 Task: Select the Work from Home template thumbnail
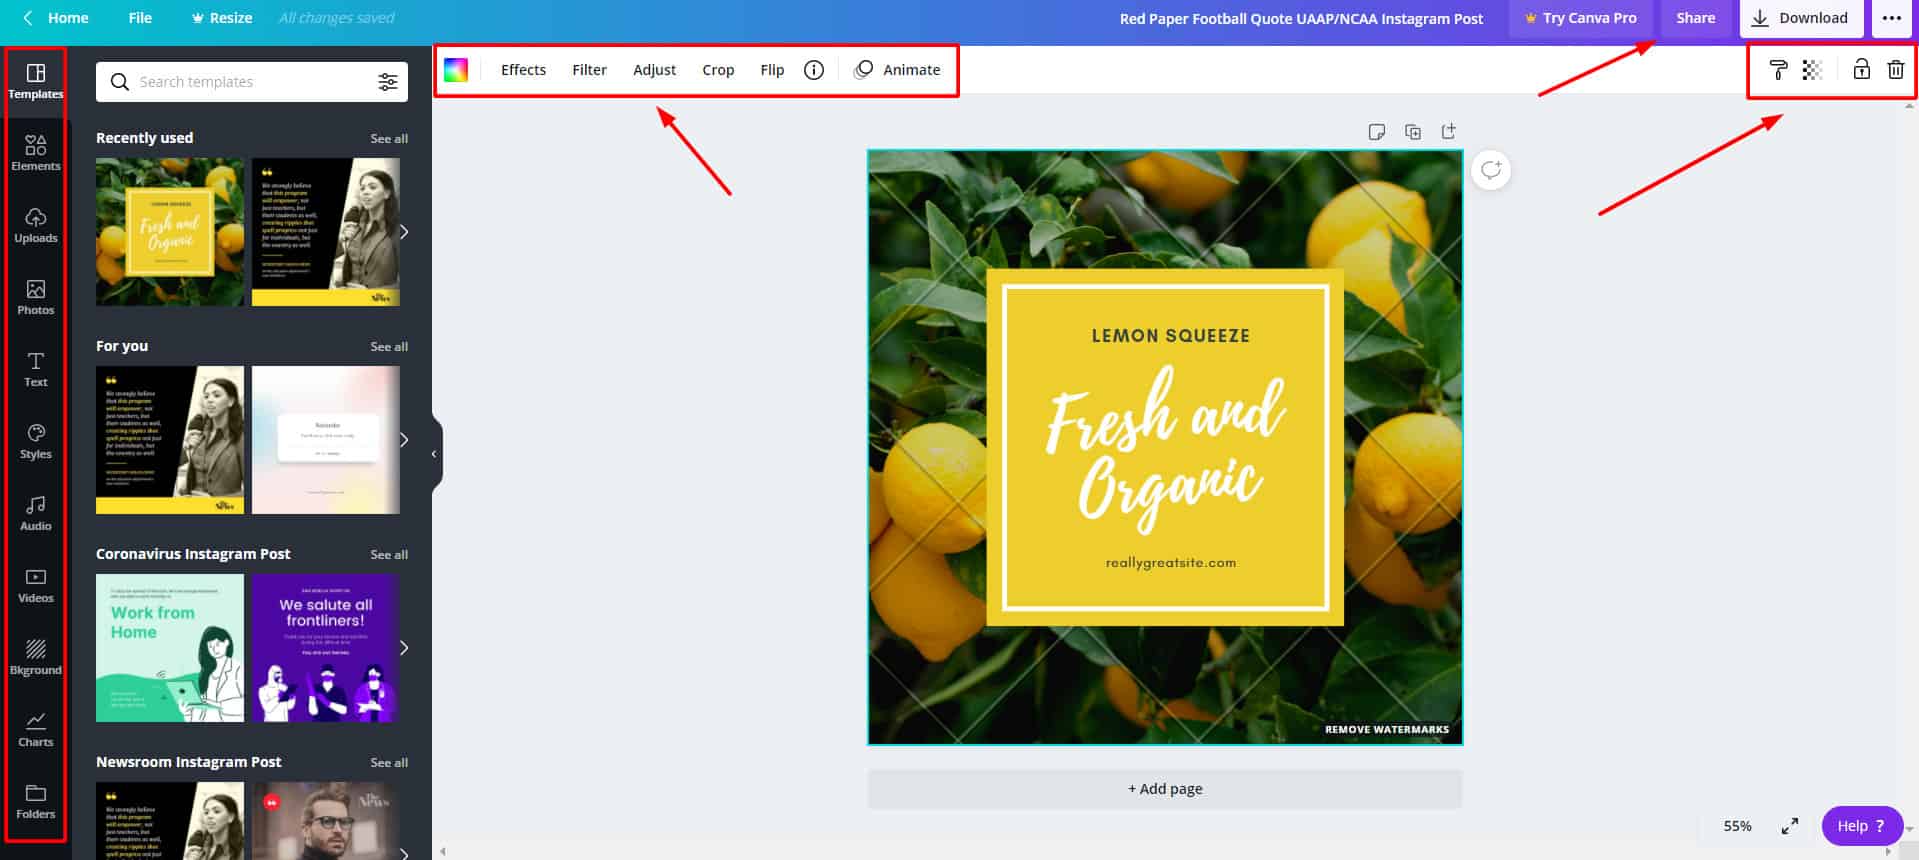pyautogui.click(x=170, y=648)
